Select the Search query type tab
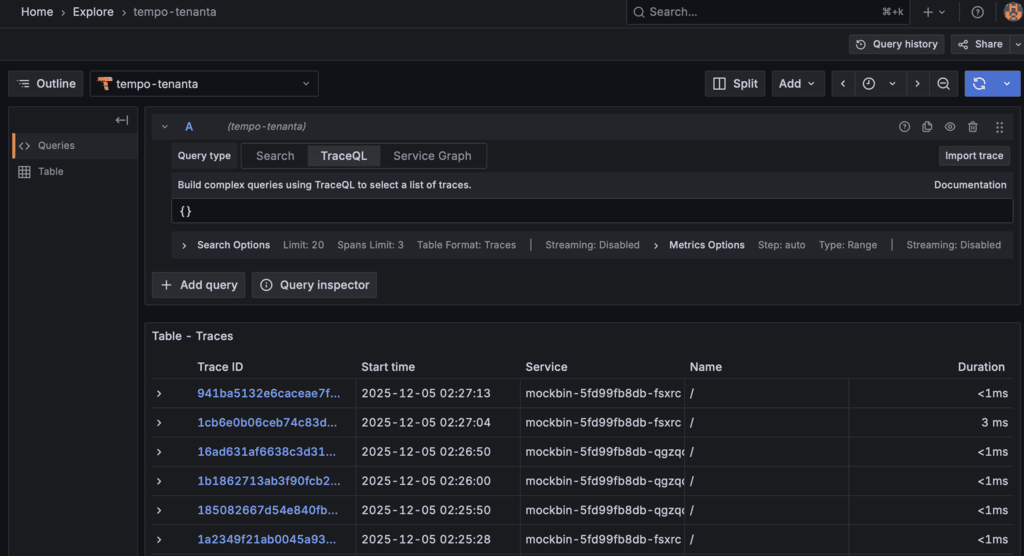This screenshot has height=556, width=1024. tap(275, 155)
